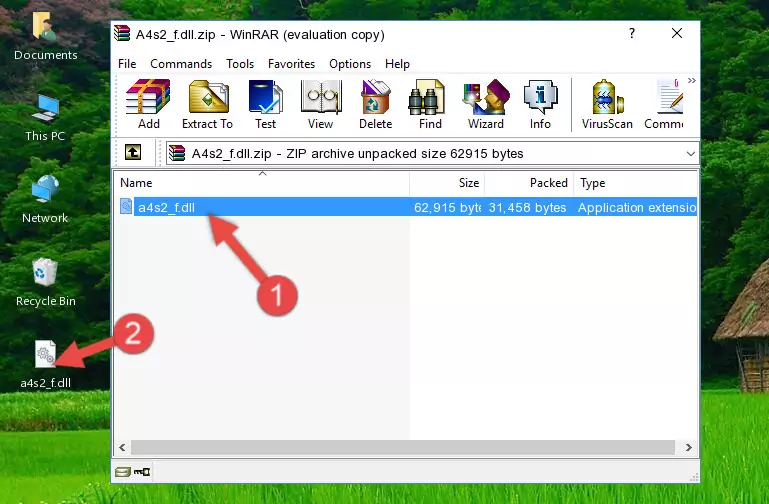Open the Tools menu
This screenshot has width=769, height=504.
pos(240,64)
